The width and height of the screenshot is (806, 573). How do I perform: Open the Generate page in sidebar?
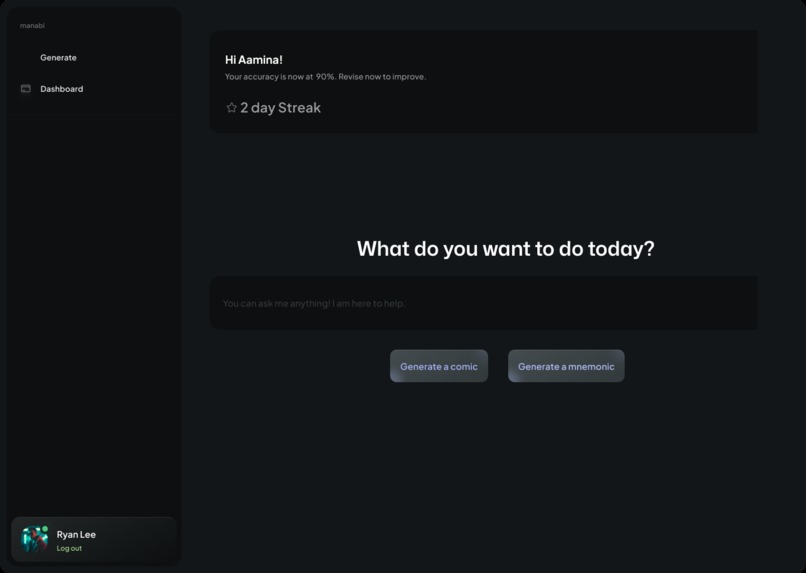[58, 58]
